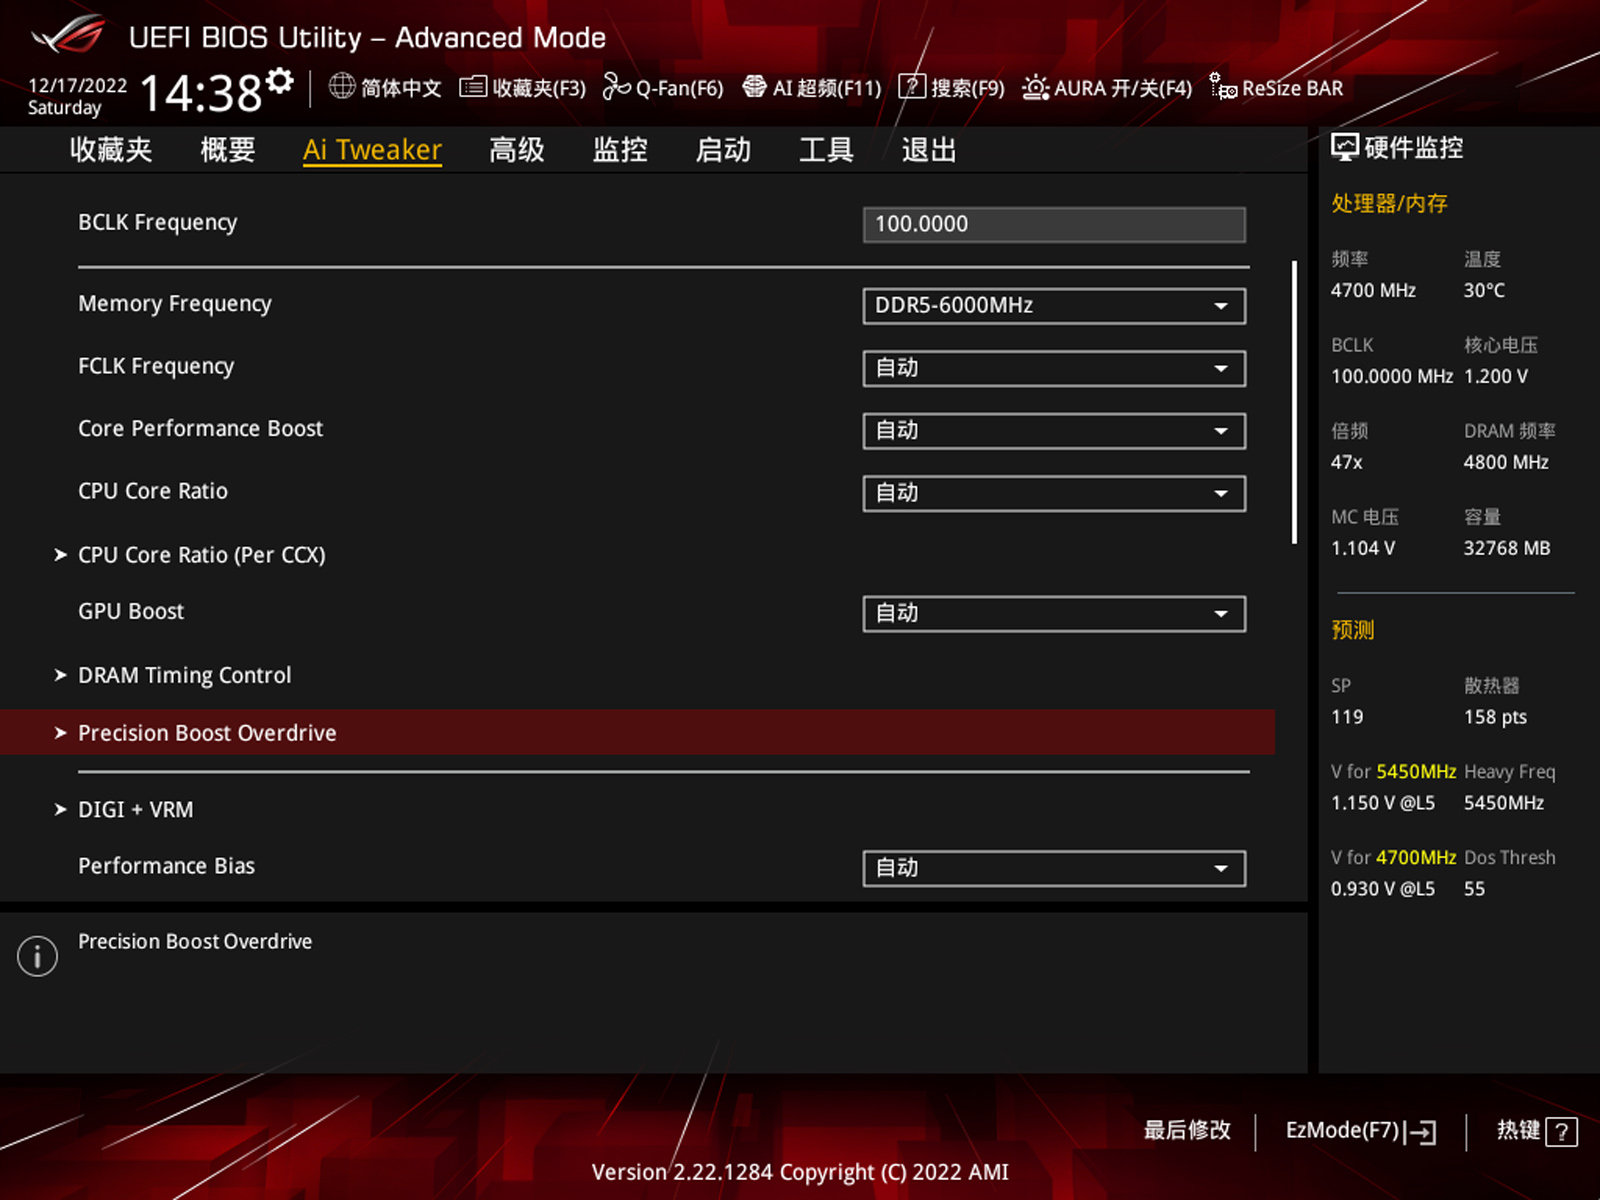Open the 监控 tab
The width and height of the screenshot is (1600, 1200).
coord(620,150)
